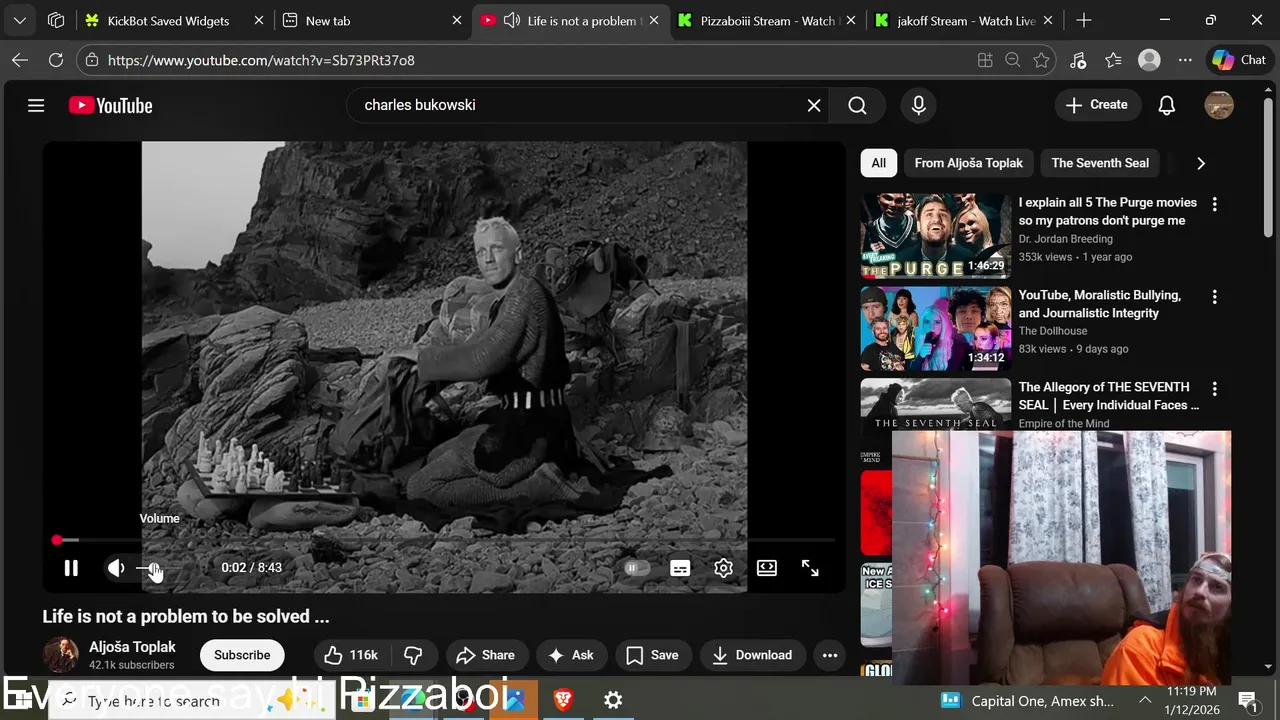Dislike the video with thumbs-down

point(413,655)
